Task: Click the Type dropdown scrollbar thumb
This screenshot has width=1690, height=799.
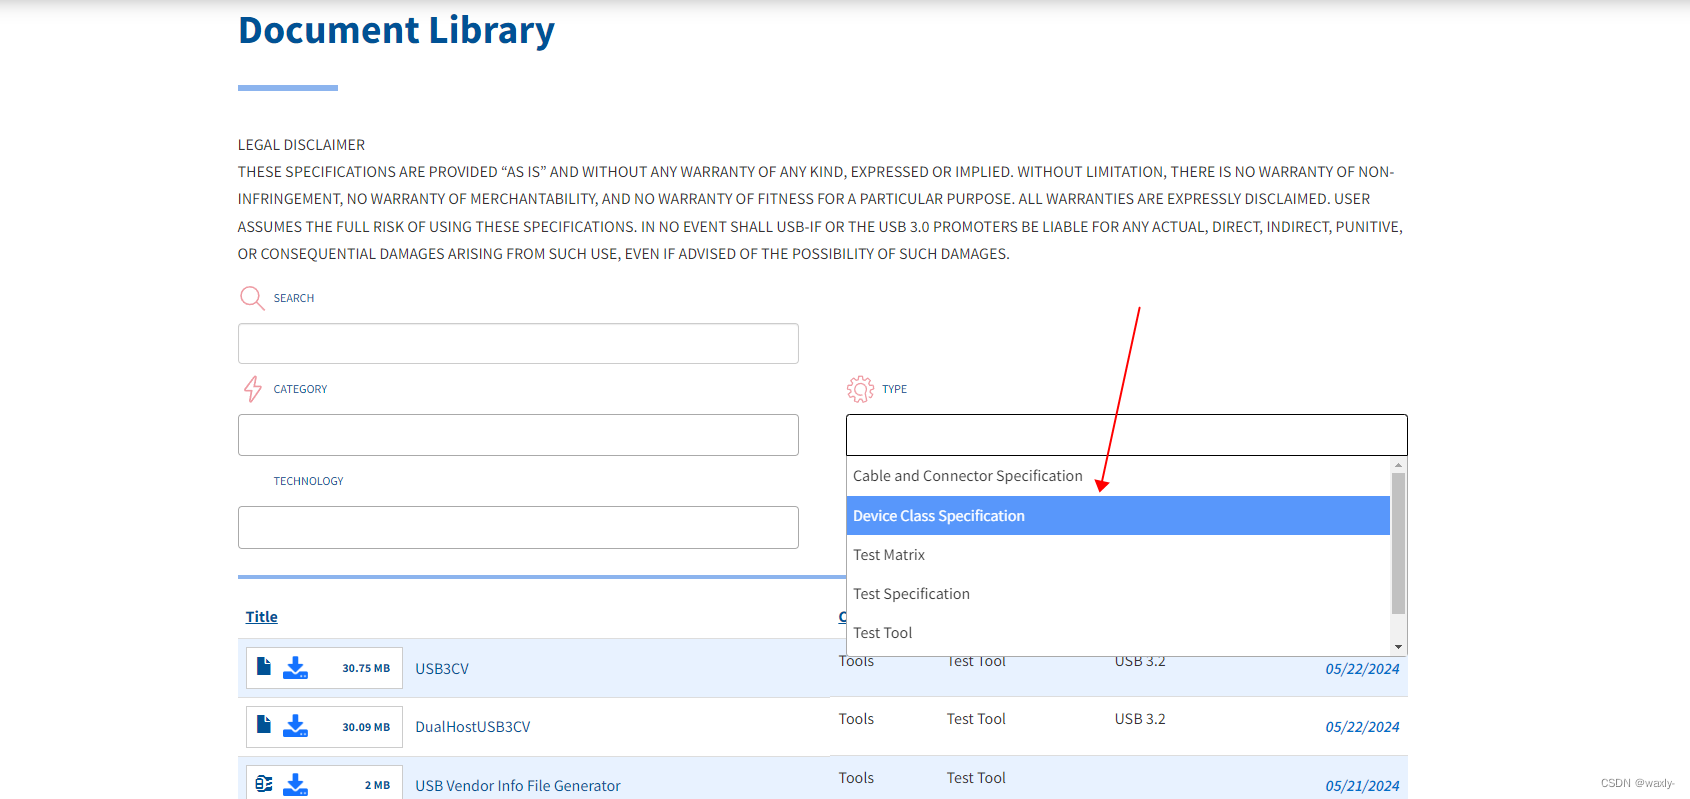Action: [x=1399, y=543]
